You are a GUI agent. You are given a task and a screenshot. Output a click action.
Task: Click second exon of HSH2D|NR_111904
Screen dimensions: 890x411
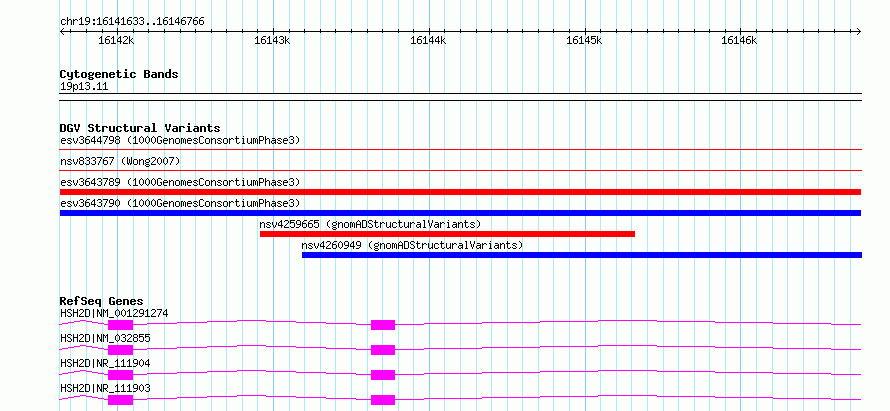(383, 375)
